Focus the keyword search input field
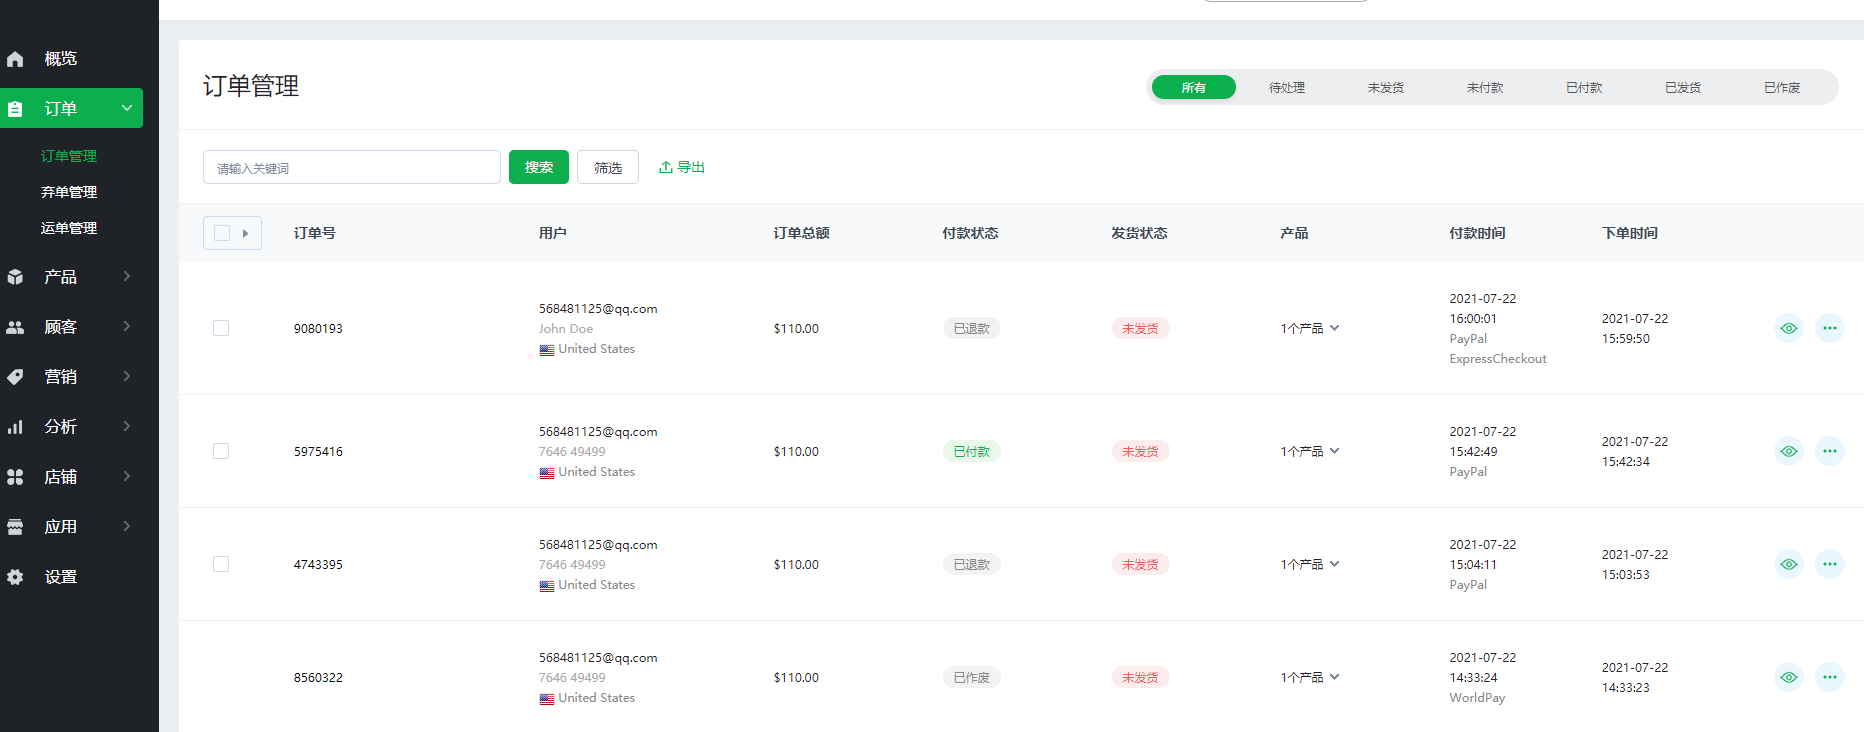This screenshot has width=1864, height=732. click(x=351, y=168)
